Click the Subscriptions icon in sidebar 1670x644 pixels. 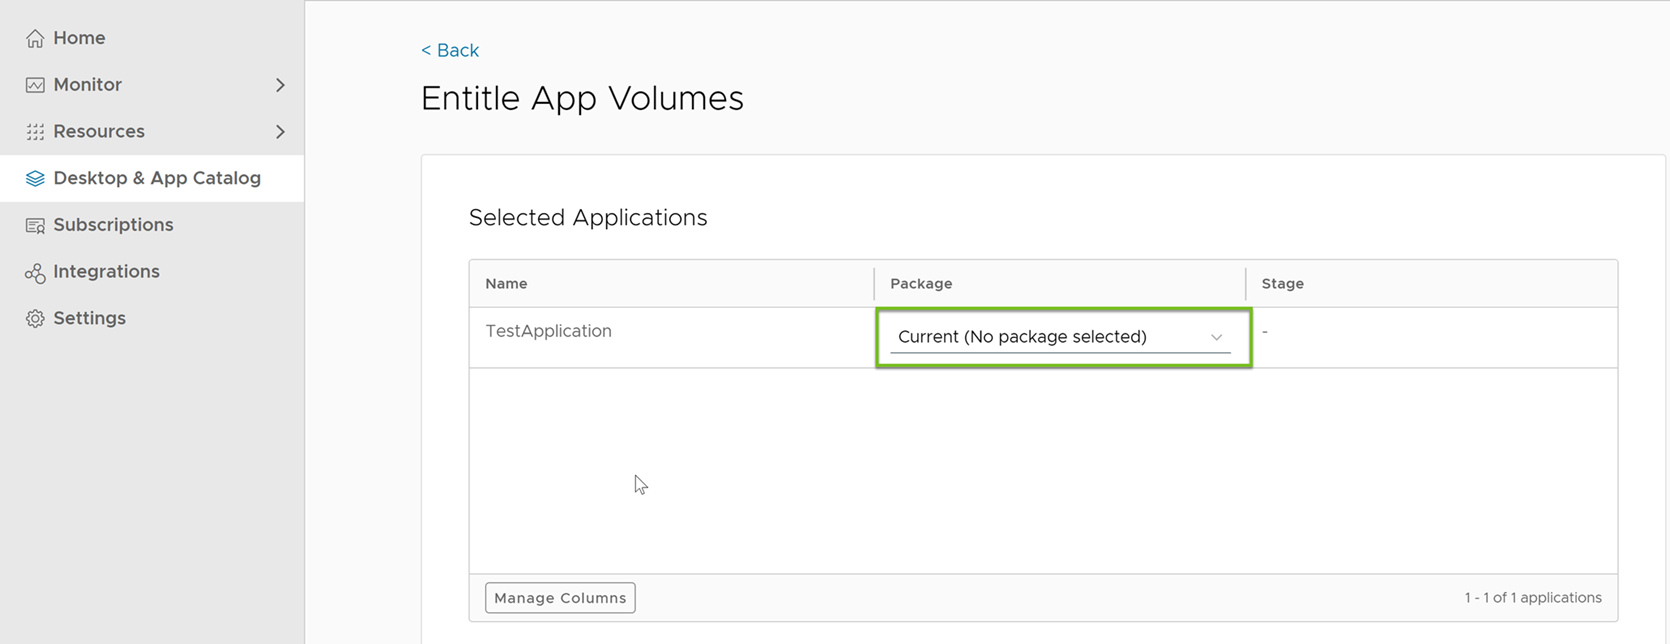pyautogui.click(x=35, y=225)
